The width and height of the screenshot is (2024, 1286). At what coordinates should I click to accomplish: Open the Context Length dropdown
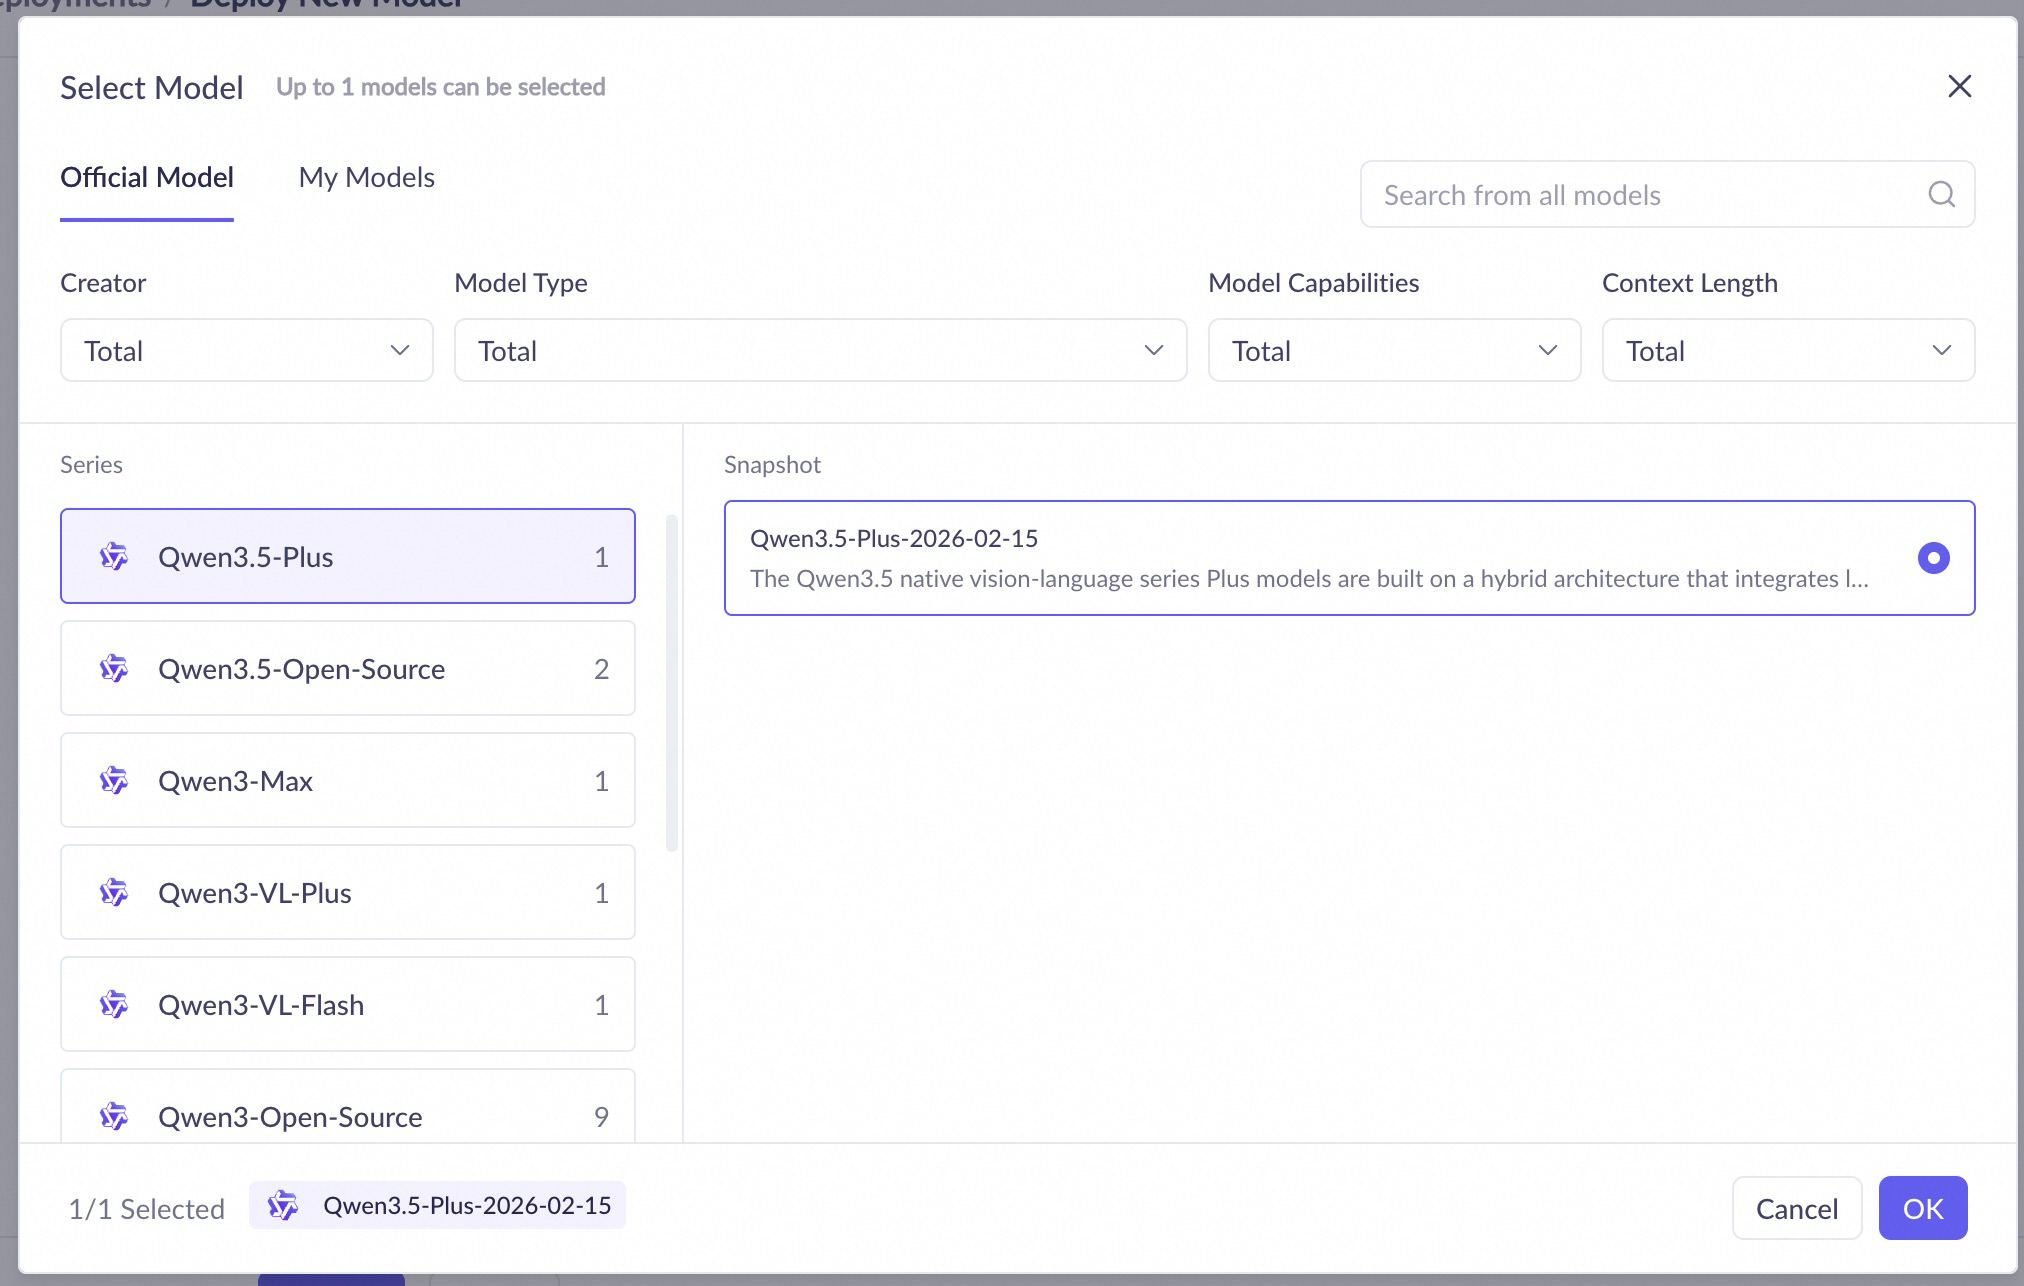tap(1788, 350)
